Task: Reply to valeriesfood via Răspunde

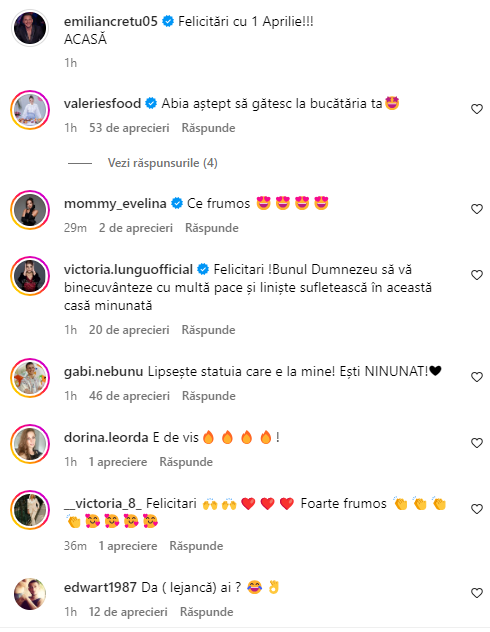Action: coord(208,128)
